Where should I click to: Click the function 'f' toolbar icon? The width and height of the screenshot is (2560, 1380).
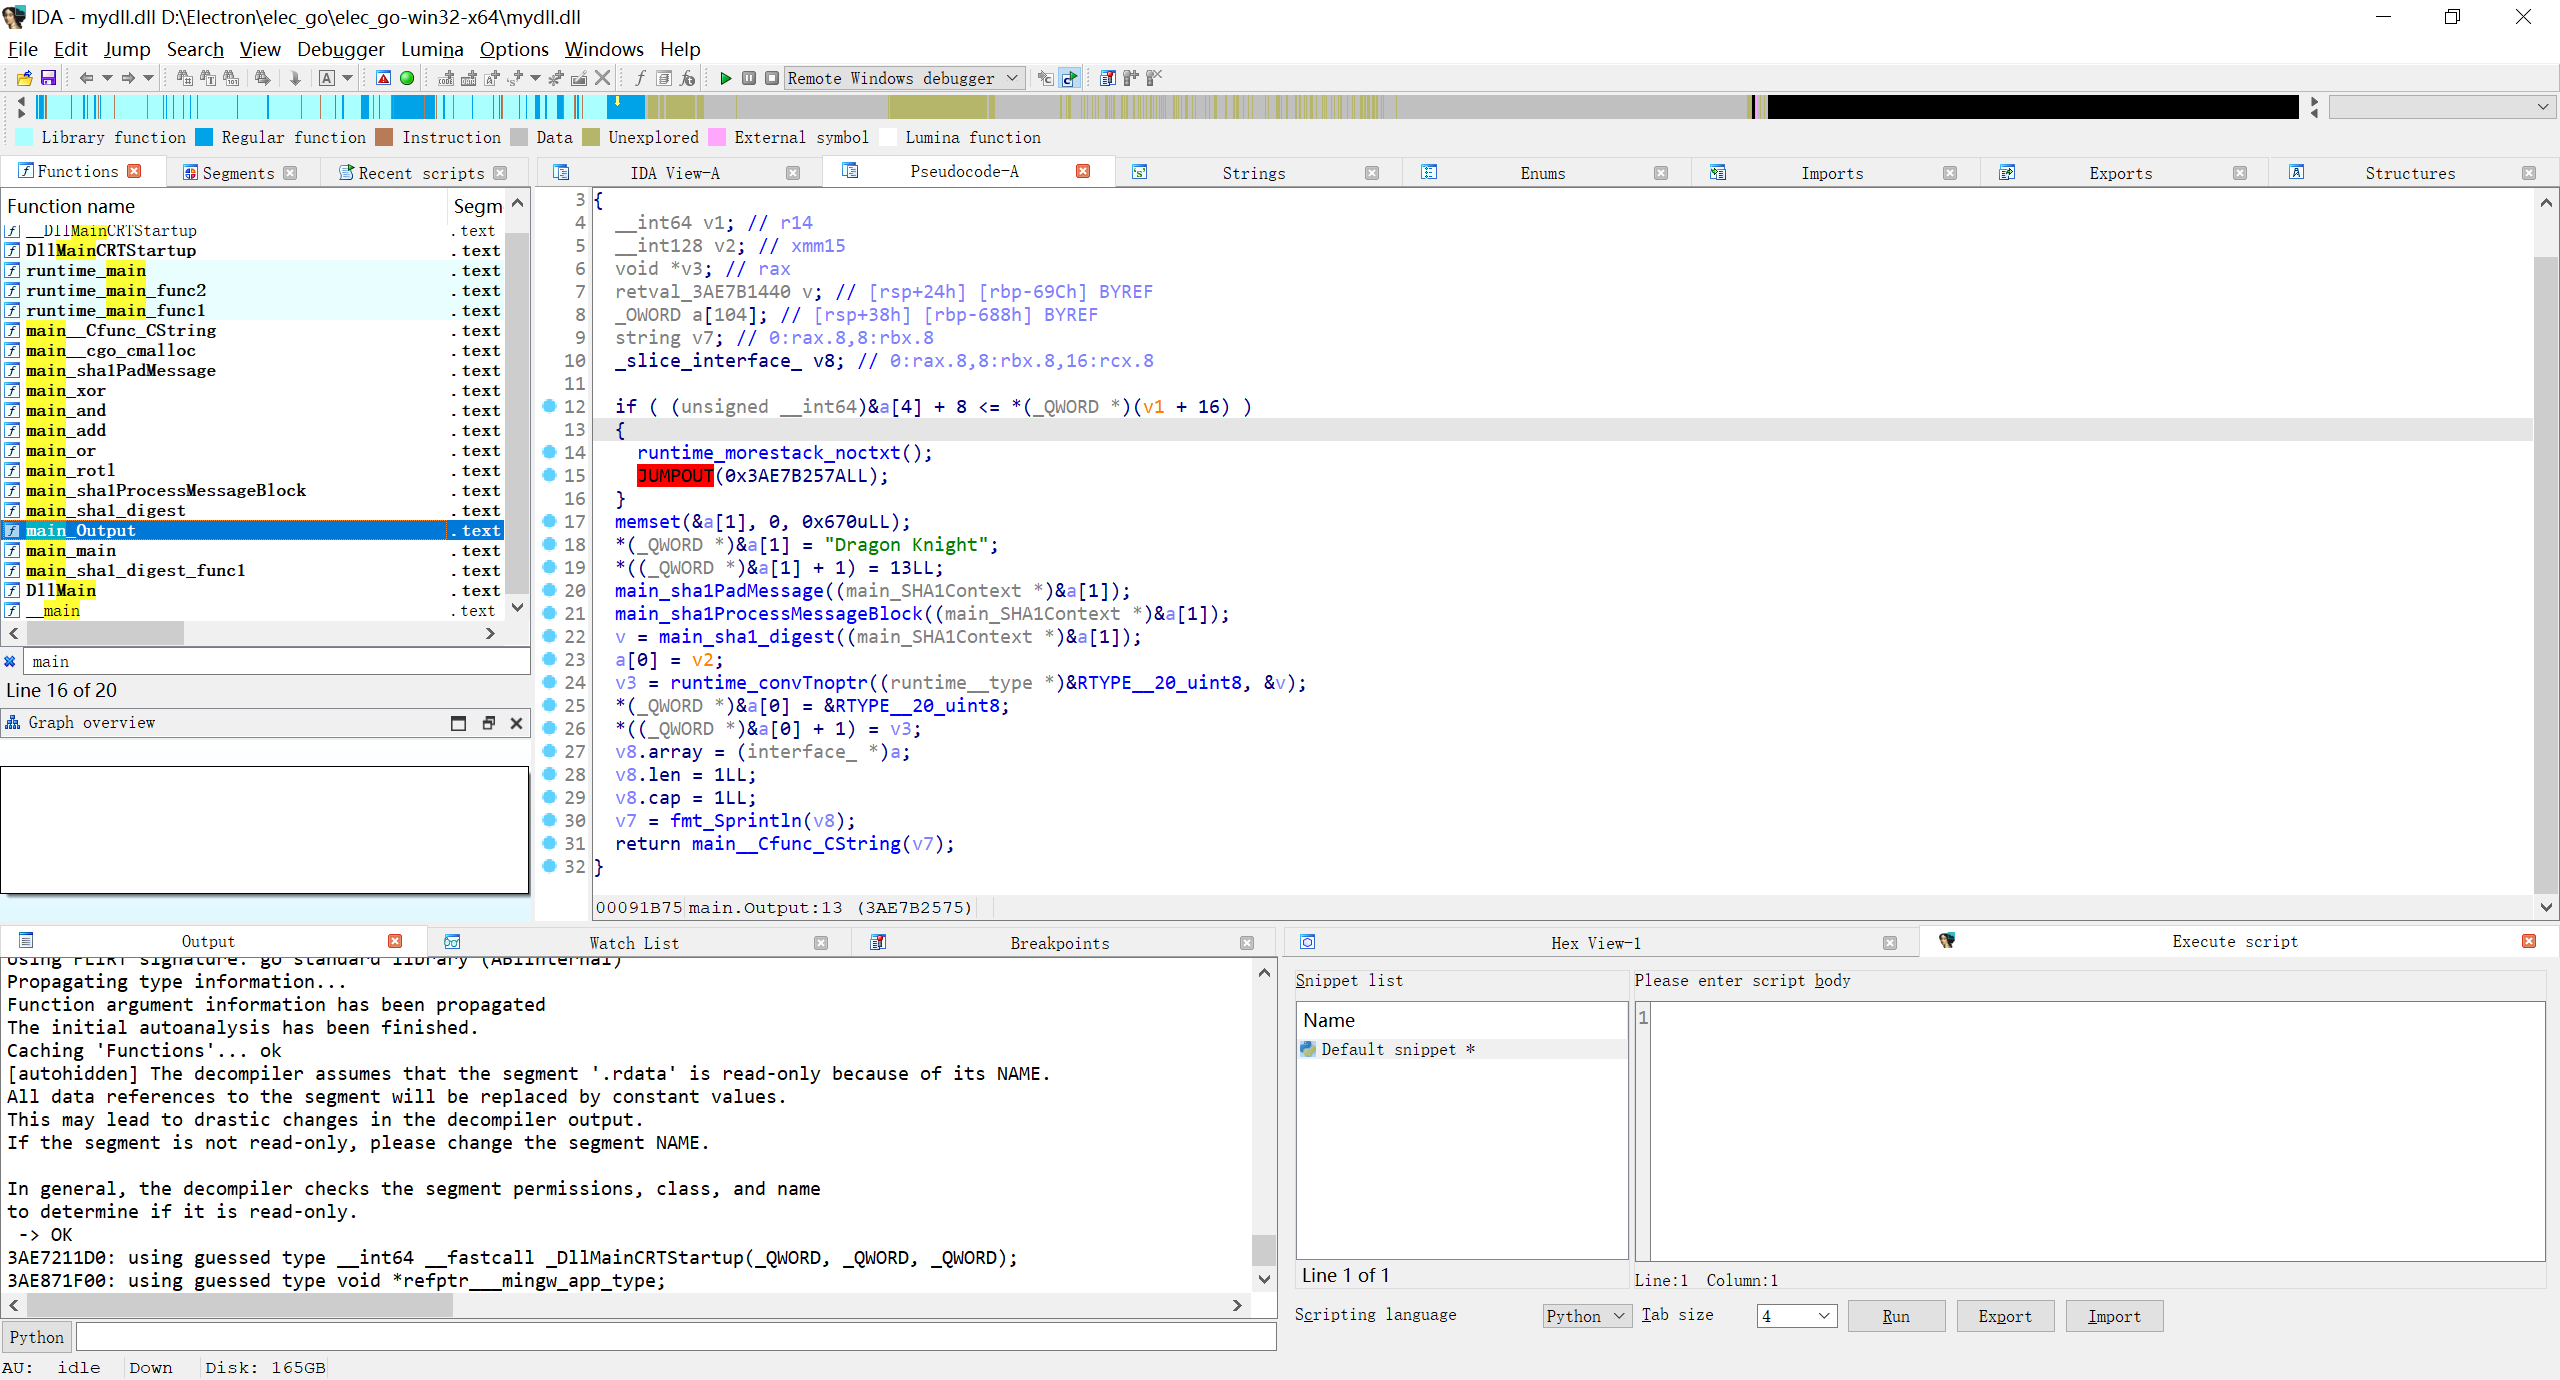tap(640, 78)
